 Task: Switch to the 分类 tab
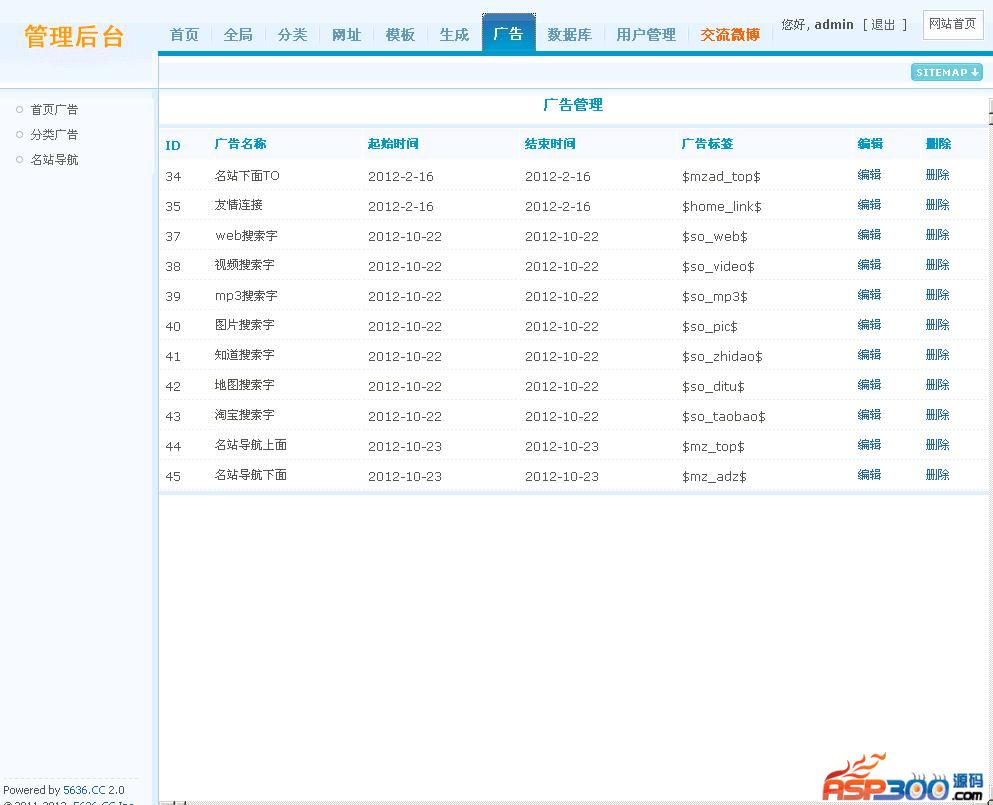(292, 35)
